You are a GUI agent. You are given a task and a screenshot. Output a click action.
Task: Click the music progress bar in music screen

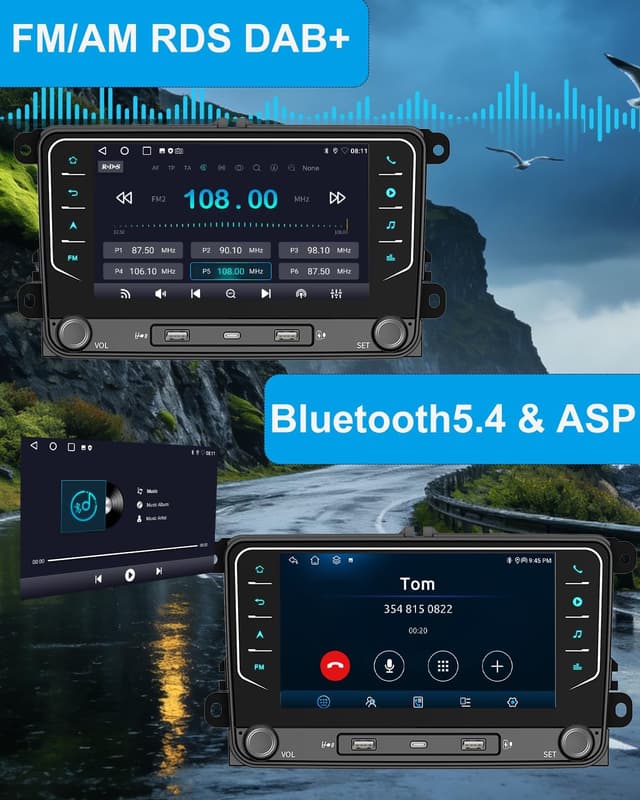coord(123,553)
